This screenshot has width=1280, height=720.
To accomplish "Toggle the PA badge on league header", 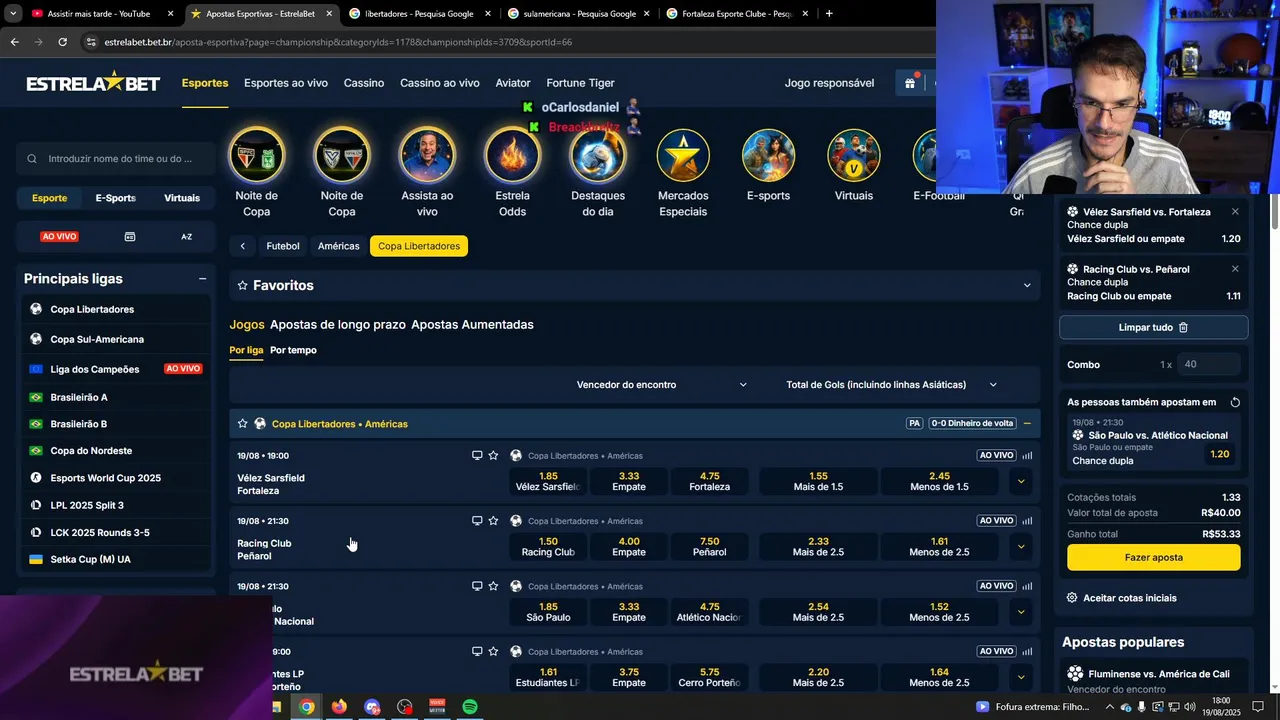I will click(x=914, y=424).
